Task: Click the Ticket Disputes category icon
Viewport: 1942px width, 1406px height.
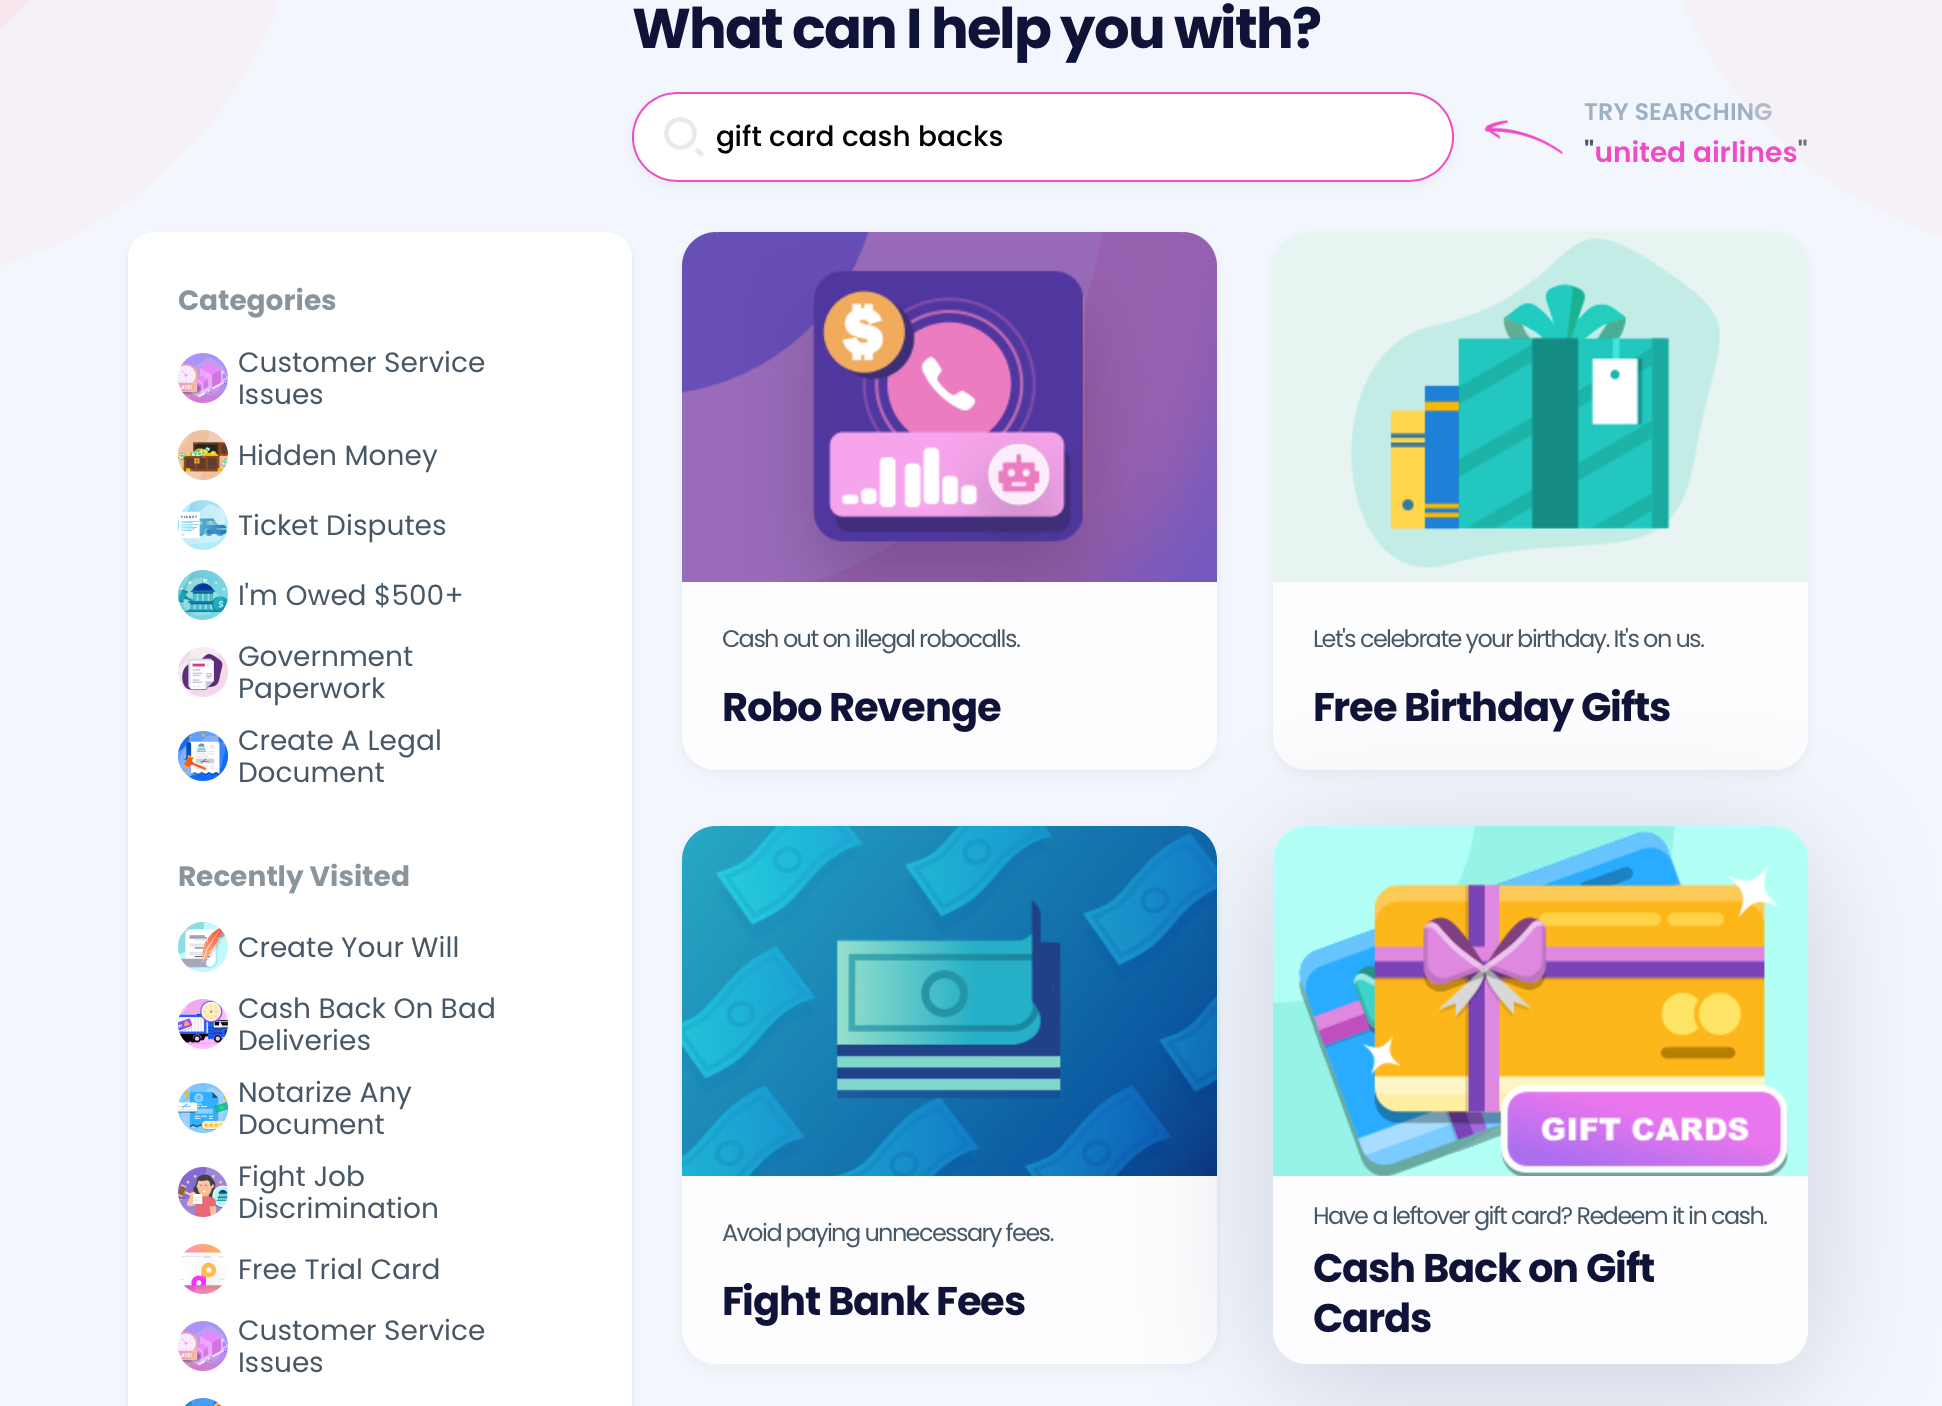Action: 202,524
